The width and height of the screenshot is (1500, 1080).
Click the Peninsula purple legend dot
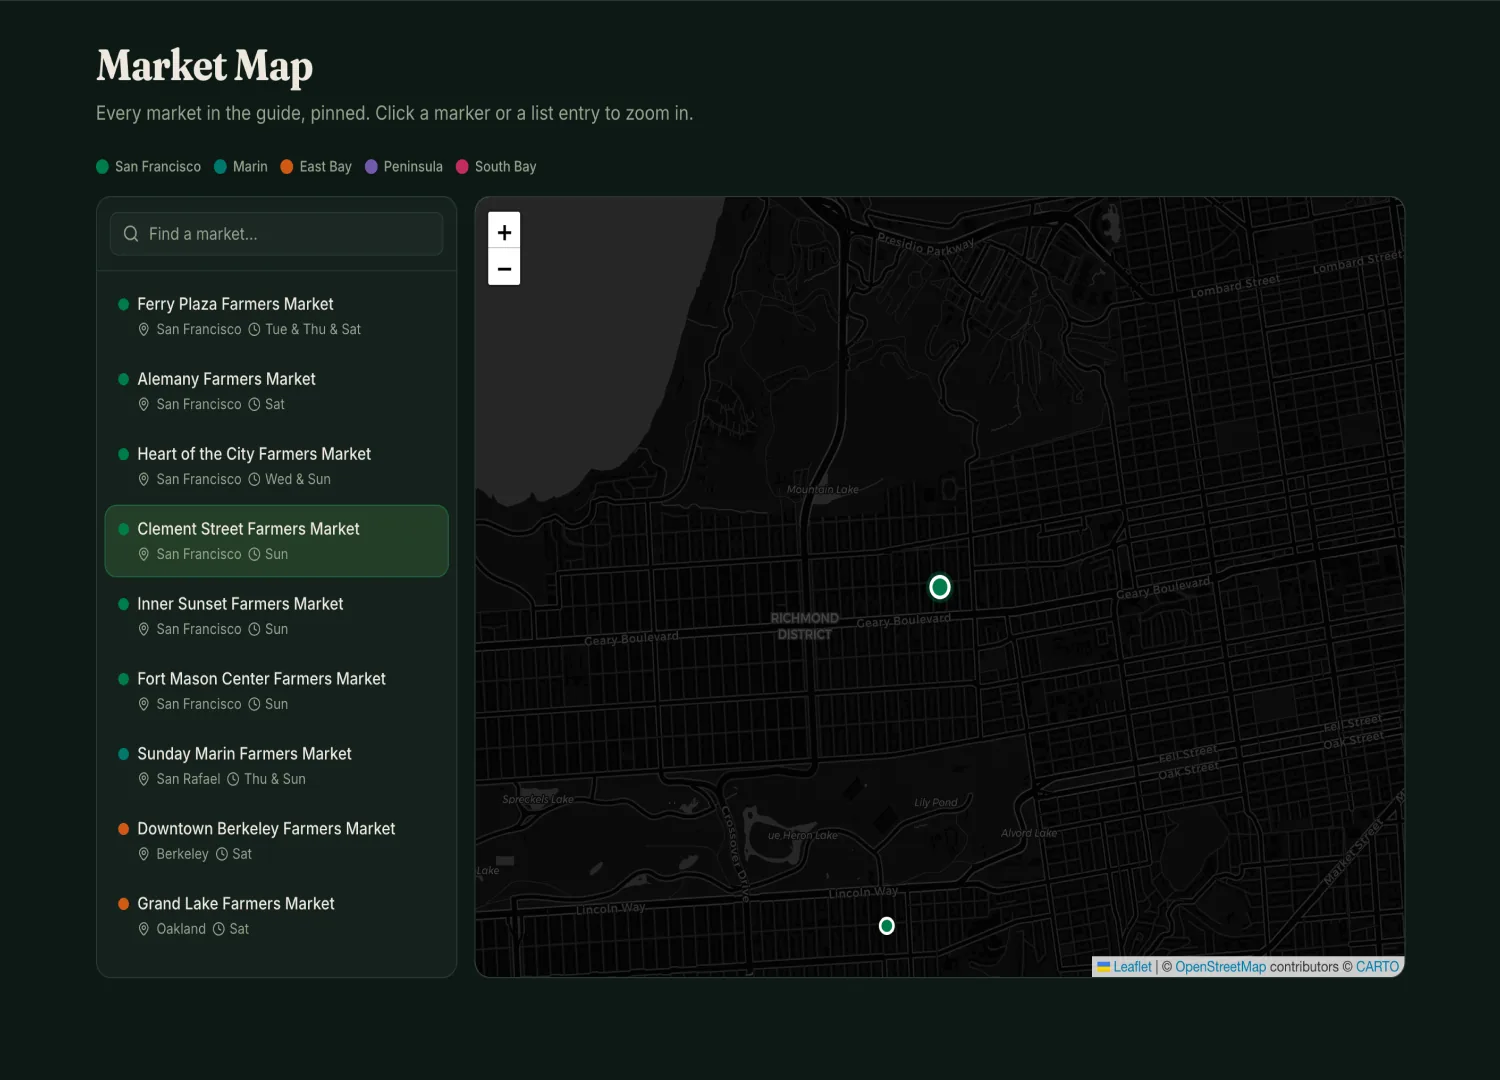pos(371,167)
